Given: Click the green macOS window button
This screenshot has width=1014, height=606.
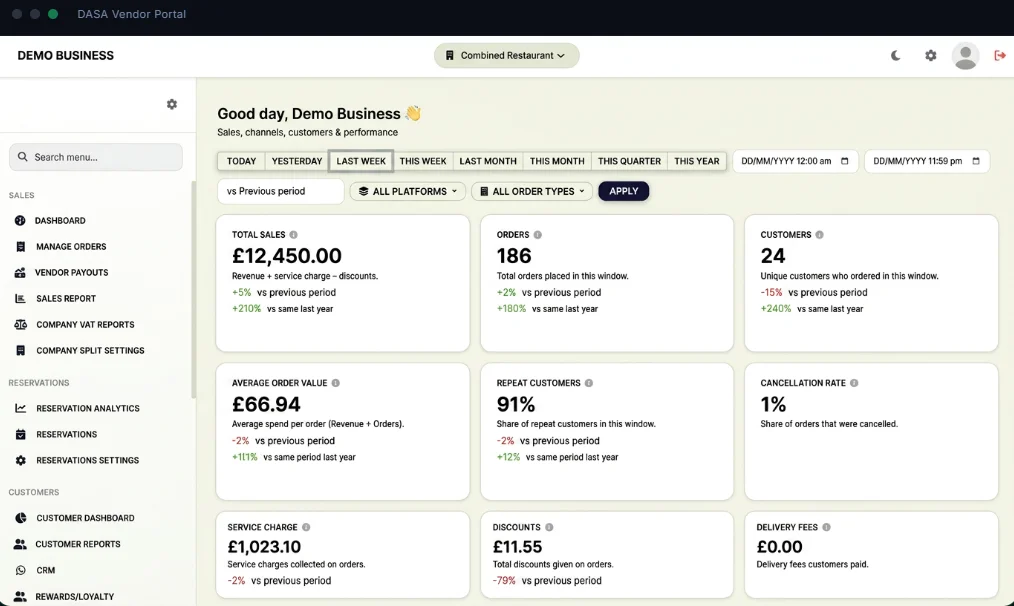Looking at the screenshot, I should pos(53,14).
